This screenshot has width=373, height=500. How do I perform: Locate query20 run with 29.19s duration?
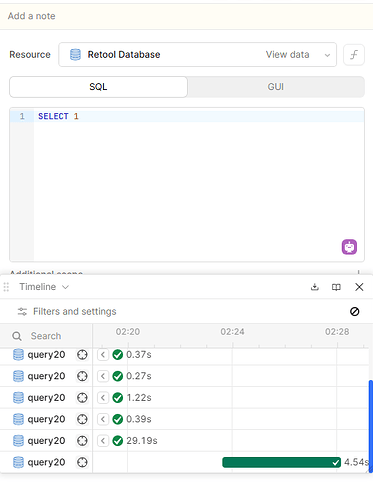tap(82, 441)
